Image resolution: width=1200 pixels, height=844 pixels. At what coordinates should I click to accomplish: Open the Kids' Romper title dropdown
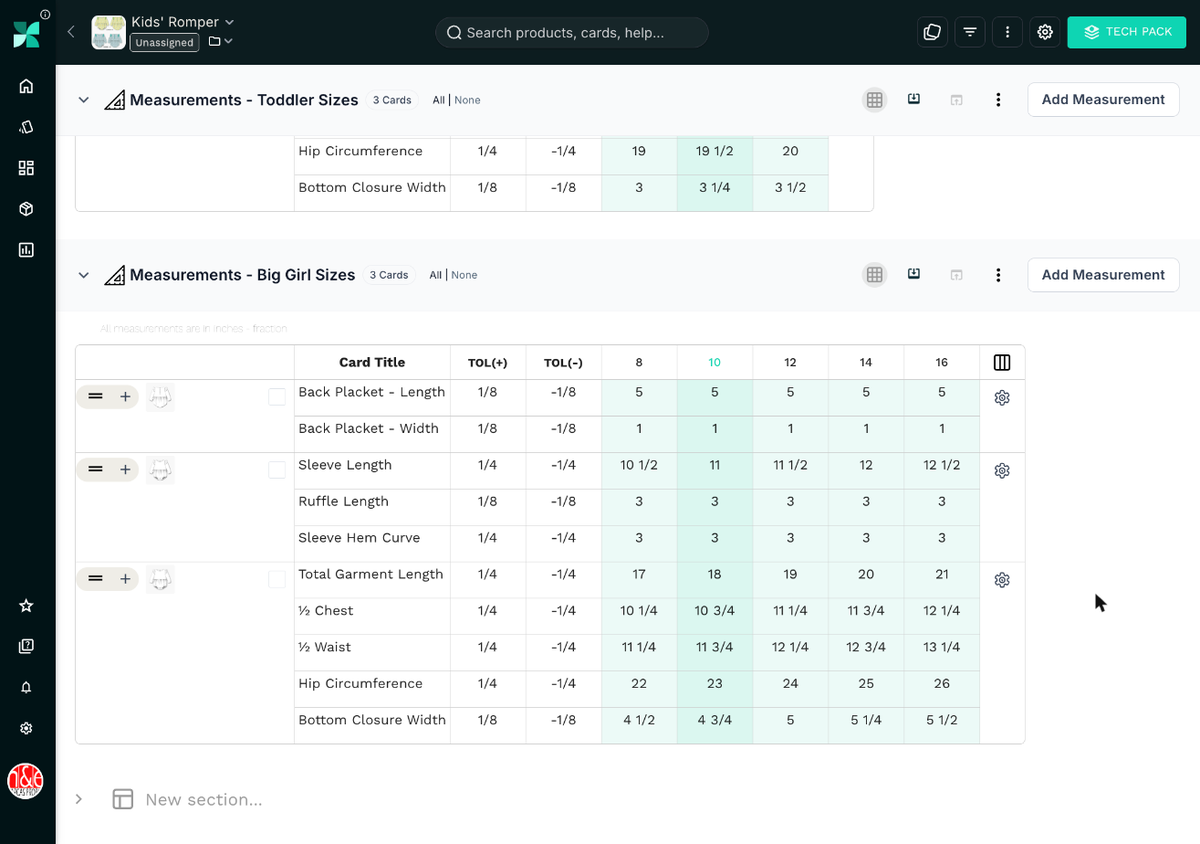pos(183,21)
